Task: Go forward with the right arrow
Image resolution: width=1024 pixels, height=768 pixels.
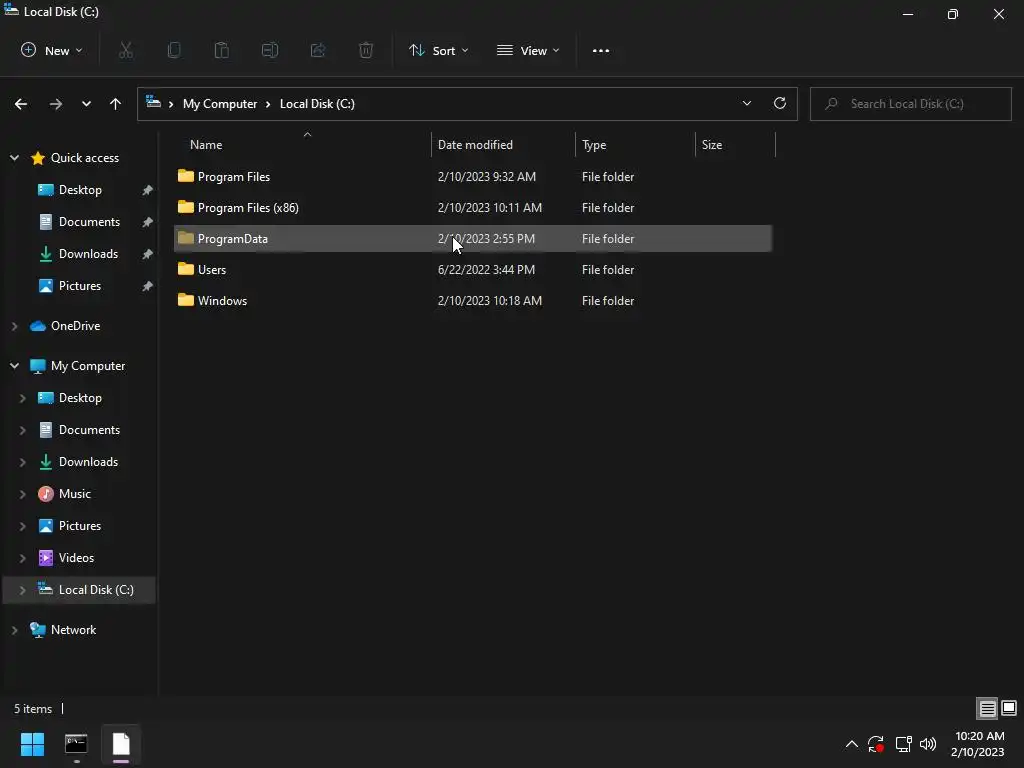Action: [x=56, y=104]
